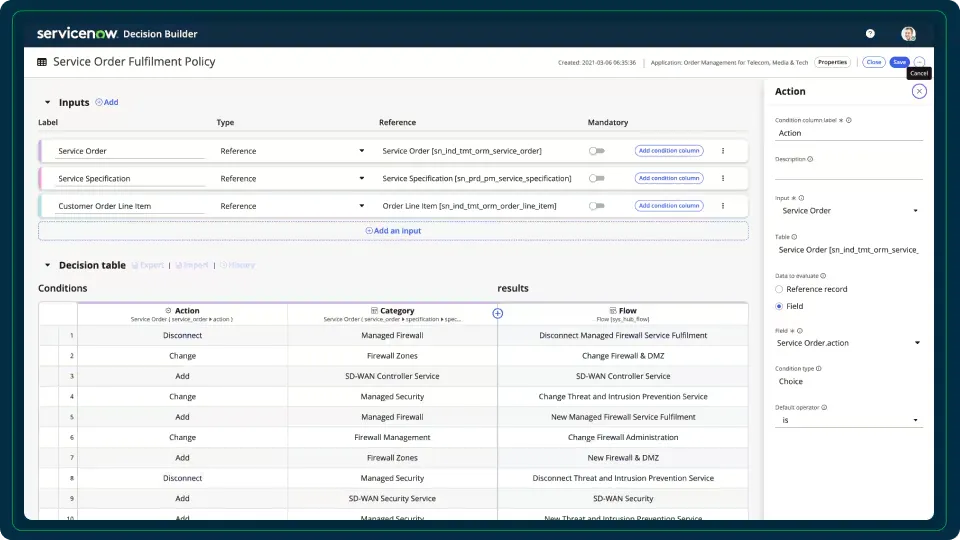Click Add condition column for Customer Order Line Item
This screenshot has width=960, height=540.
pos(669,206)
